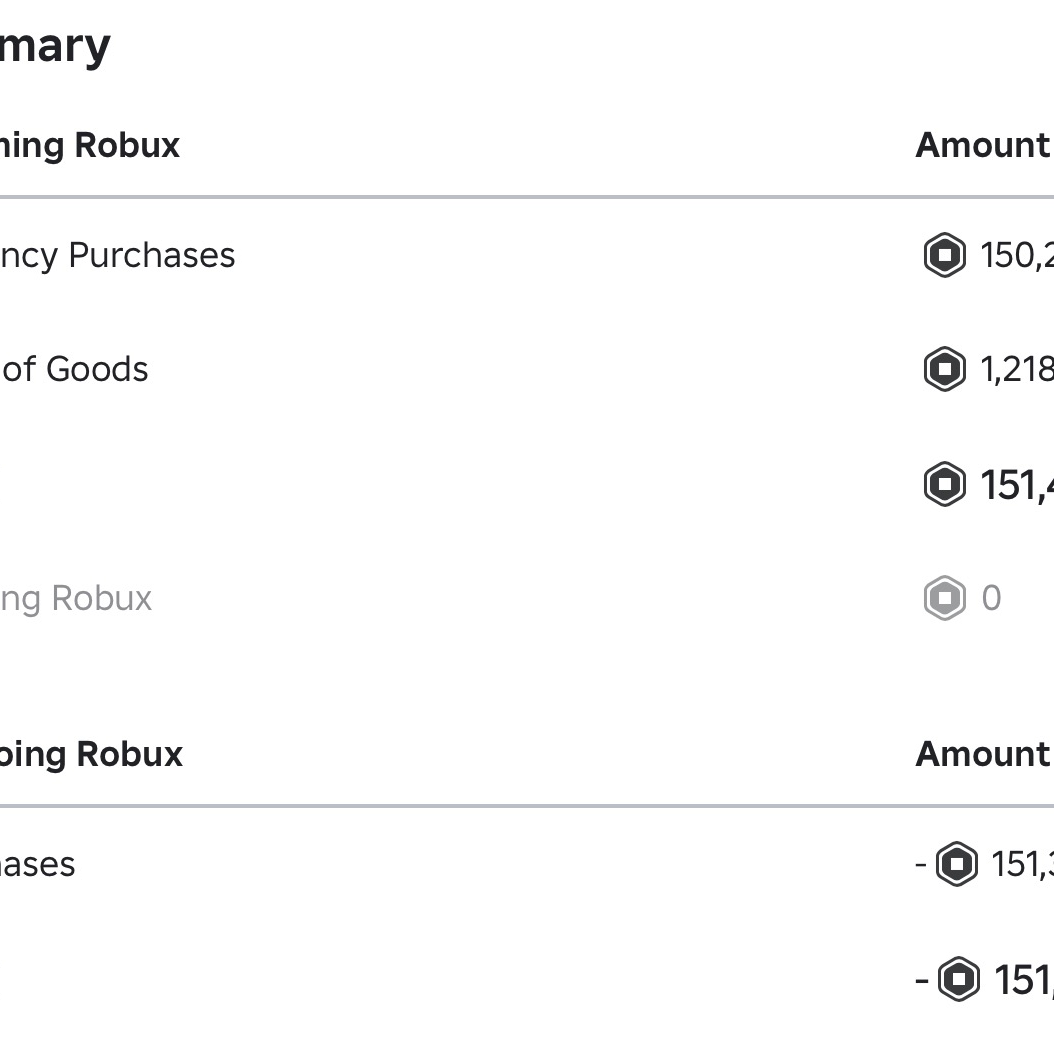Click the bold 151,4 incoming total value
This screenshot has width=1054, height=1054.
coord(1017,485)
